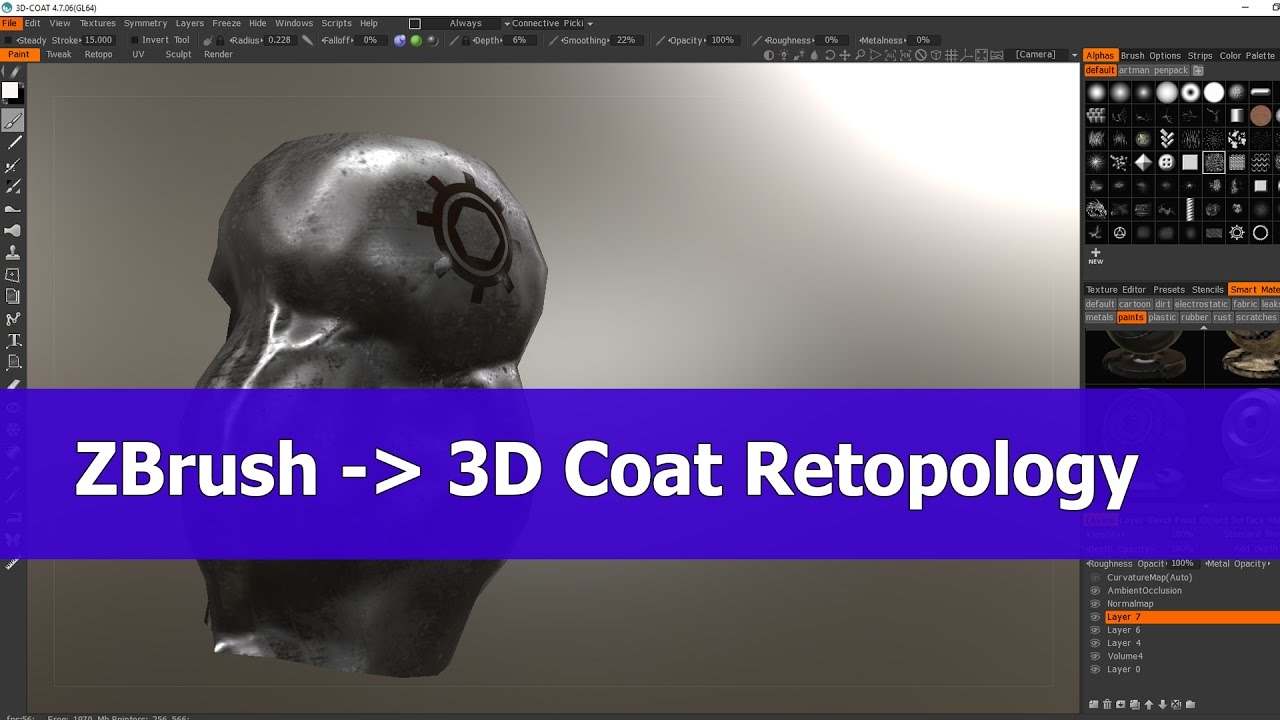This screenshot has height=720, width=1280.
Task: Select the text tool (T) in left toolbar
Action: (13, 341)
